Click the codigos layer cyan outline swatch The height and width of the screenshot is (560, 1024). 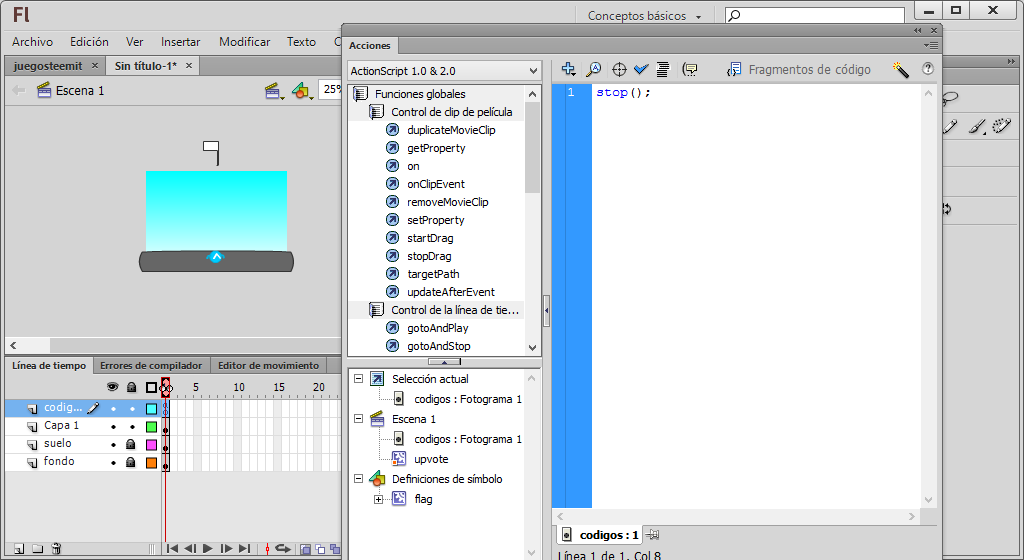click(151, 409)
